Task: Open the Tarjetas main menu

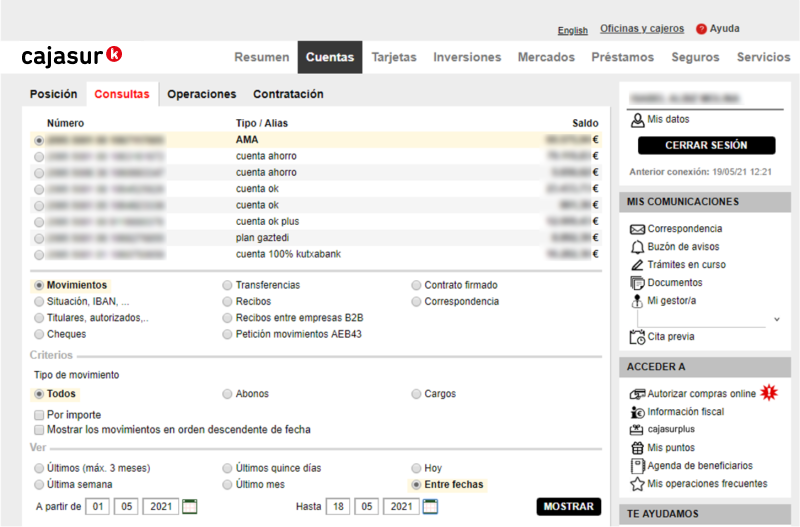Action: pyautogui.click(x=394, y=57)
